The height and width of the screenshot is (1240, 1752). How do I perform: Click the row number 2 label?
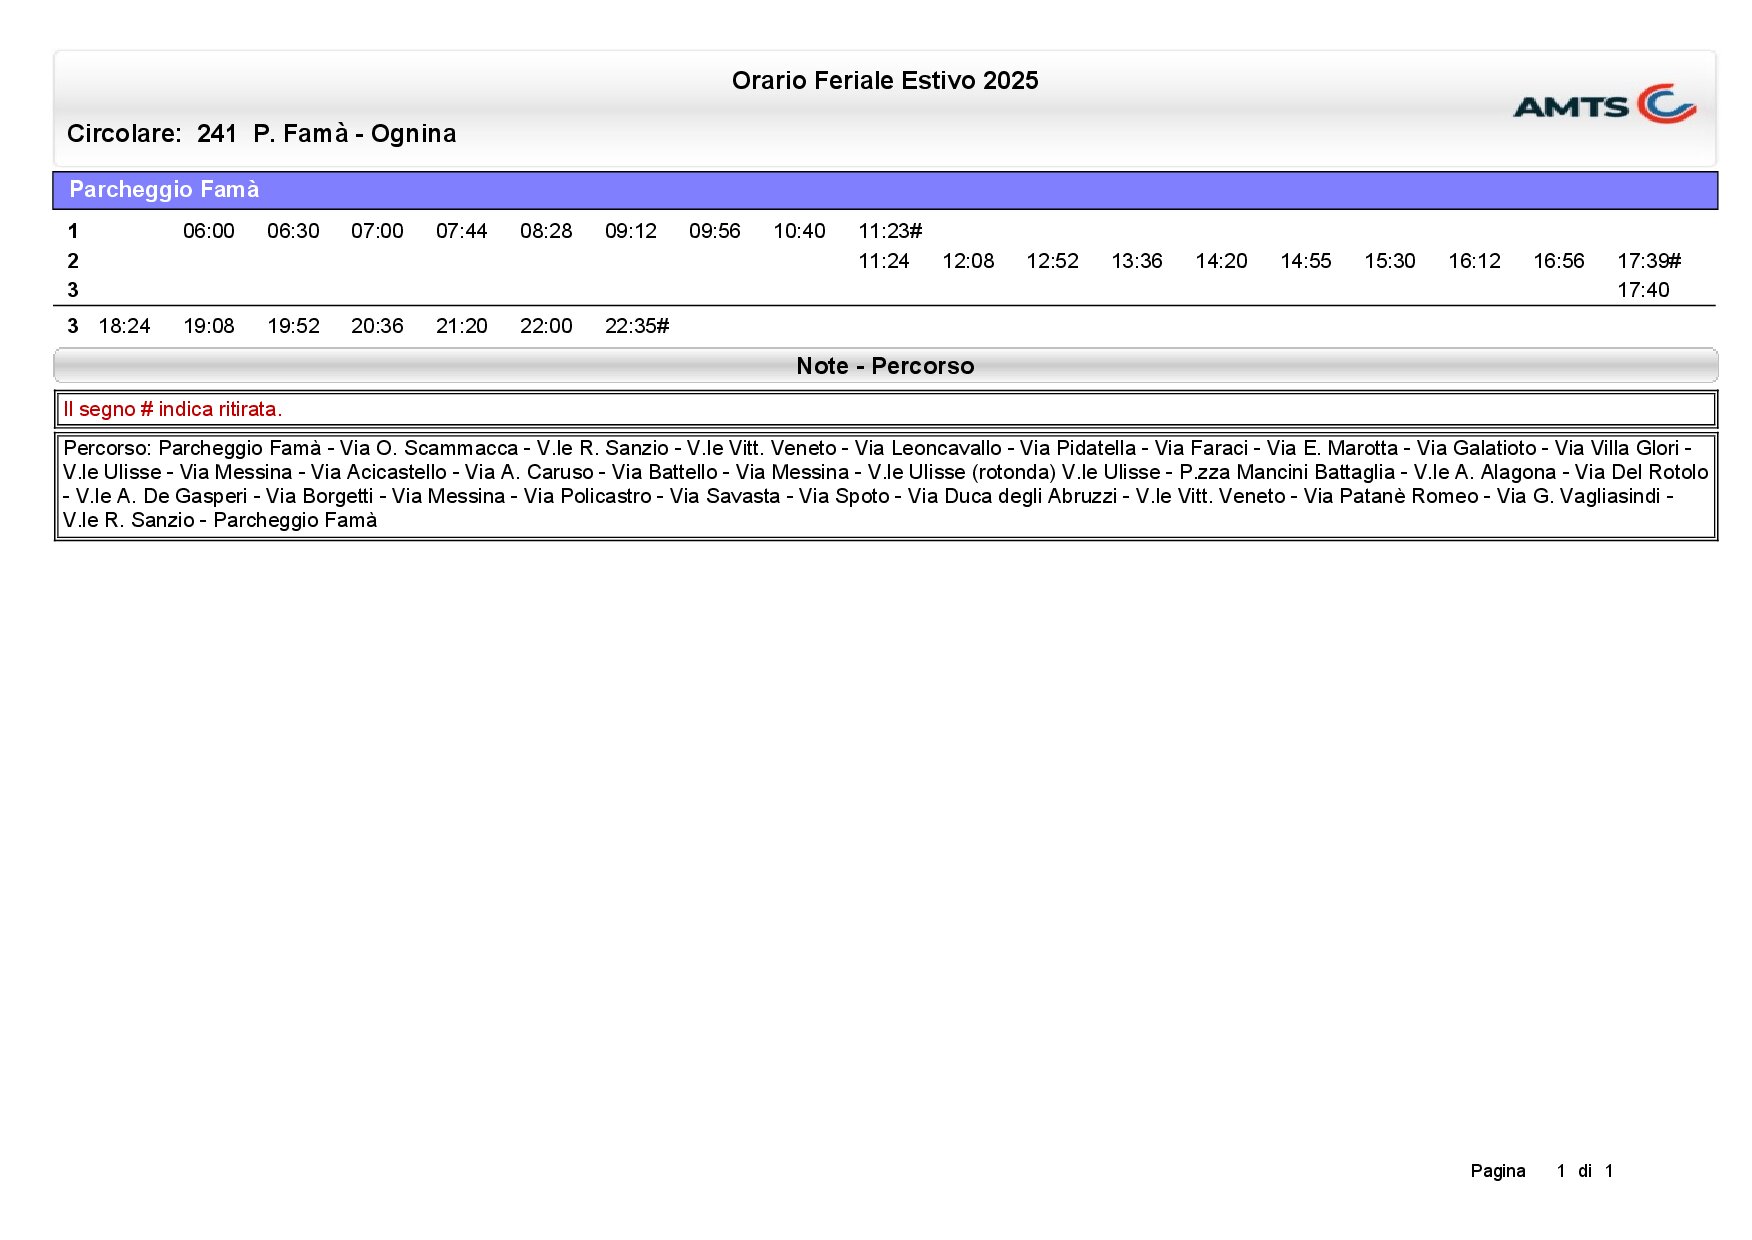pos(72,261)
